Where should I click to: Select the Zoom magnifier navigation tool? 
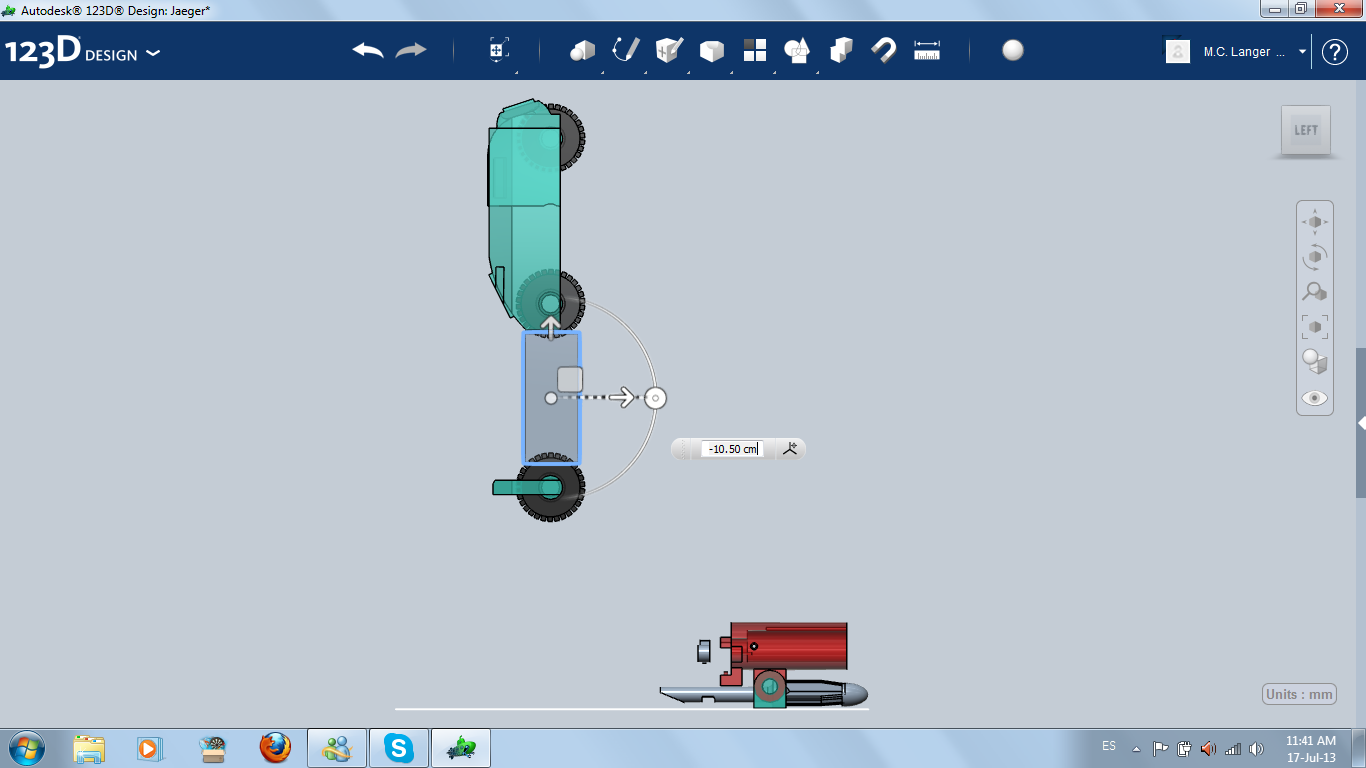tap(1315, 291)
